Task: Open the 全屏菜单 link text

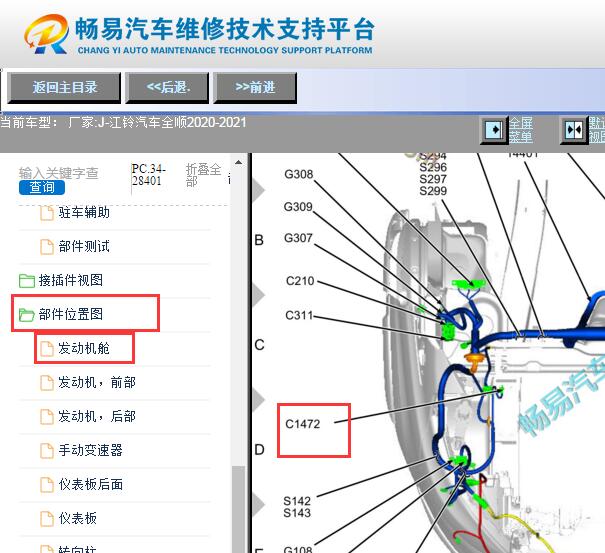Action: click(x=521, y=130)
